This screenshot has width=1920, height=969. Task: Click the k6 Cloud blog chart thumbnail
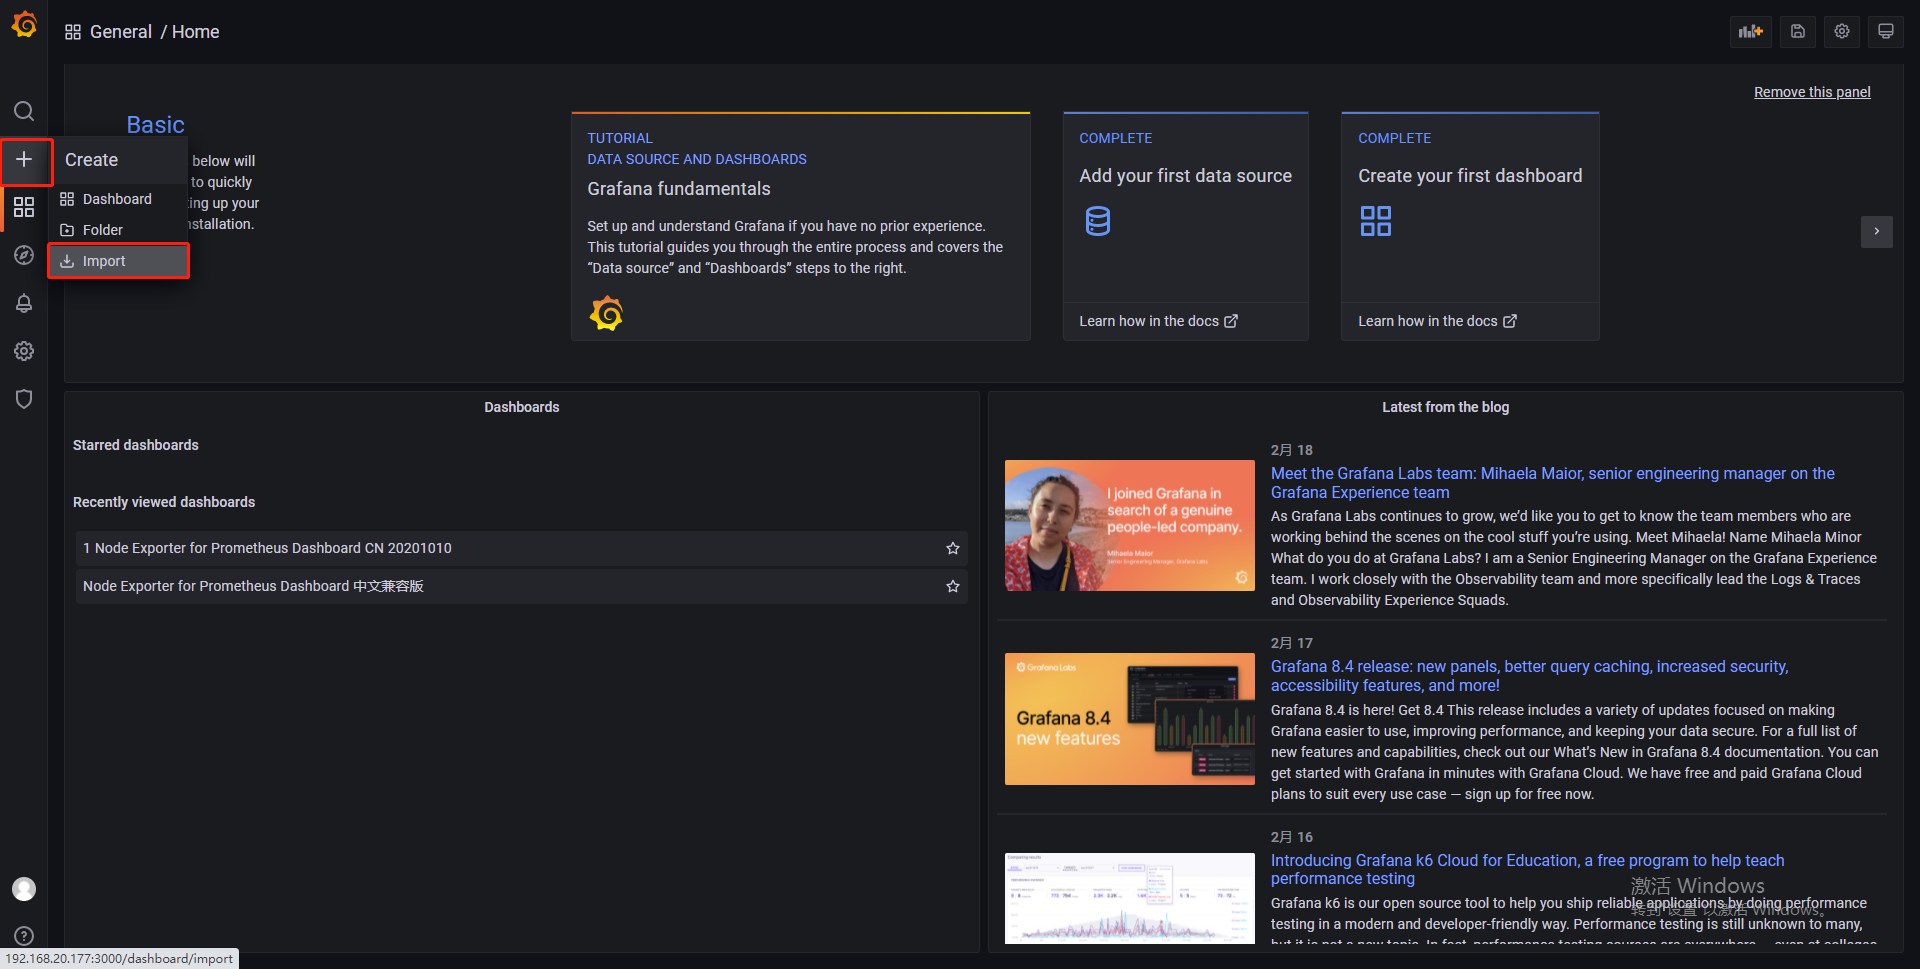[1130, 898]
